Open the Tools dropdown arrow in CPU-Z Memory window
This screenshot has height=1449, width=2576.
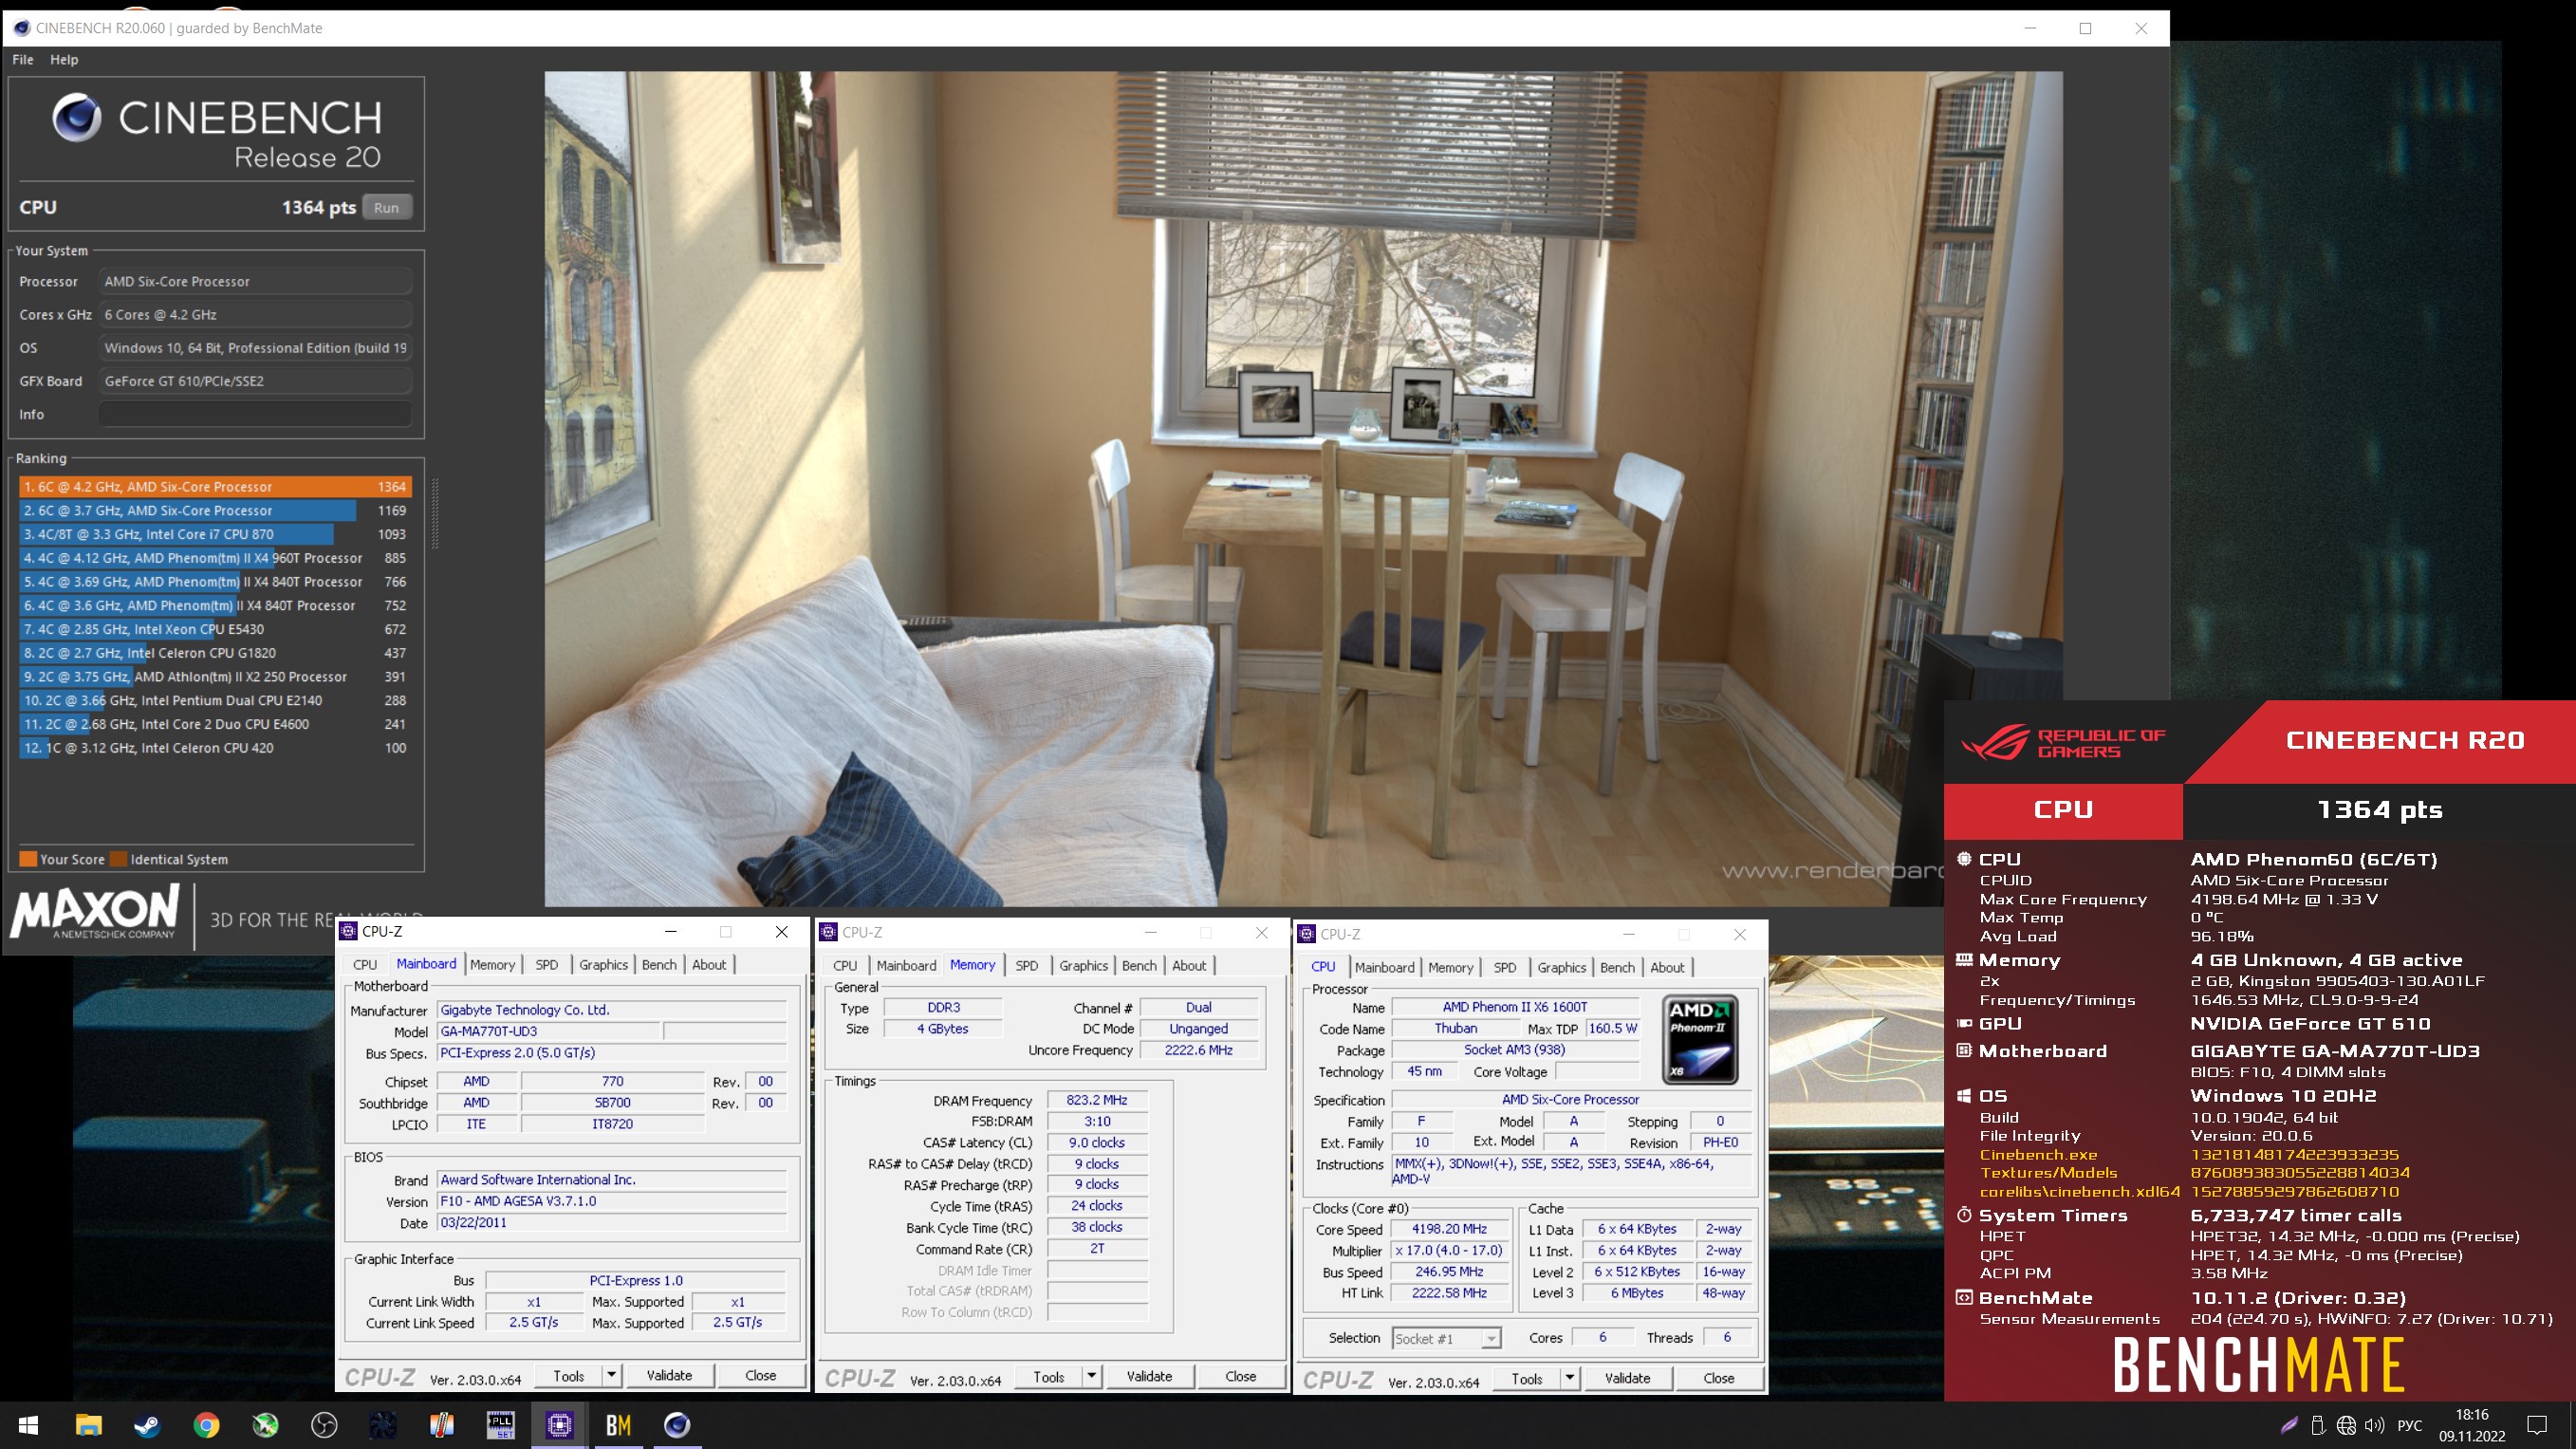pyautogui.click(x=1091, y=1376)
